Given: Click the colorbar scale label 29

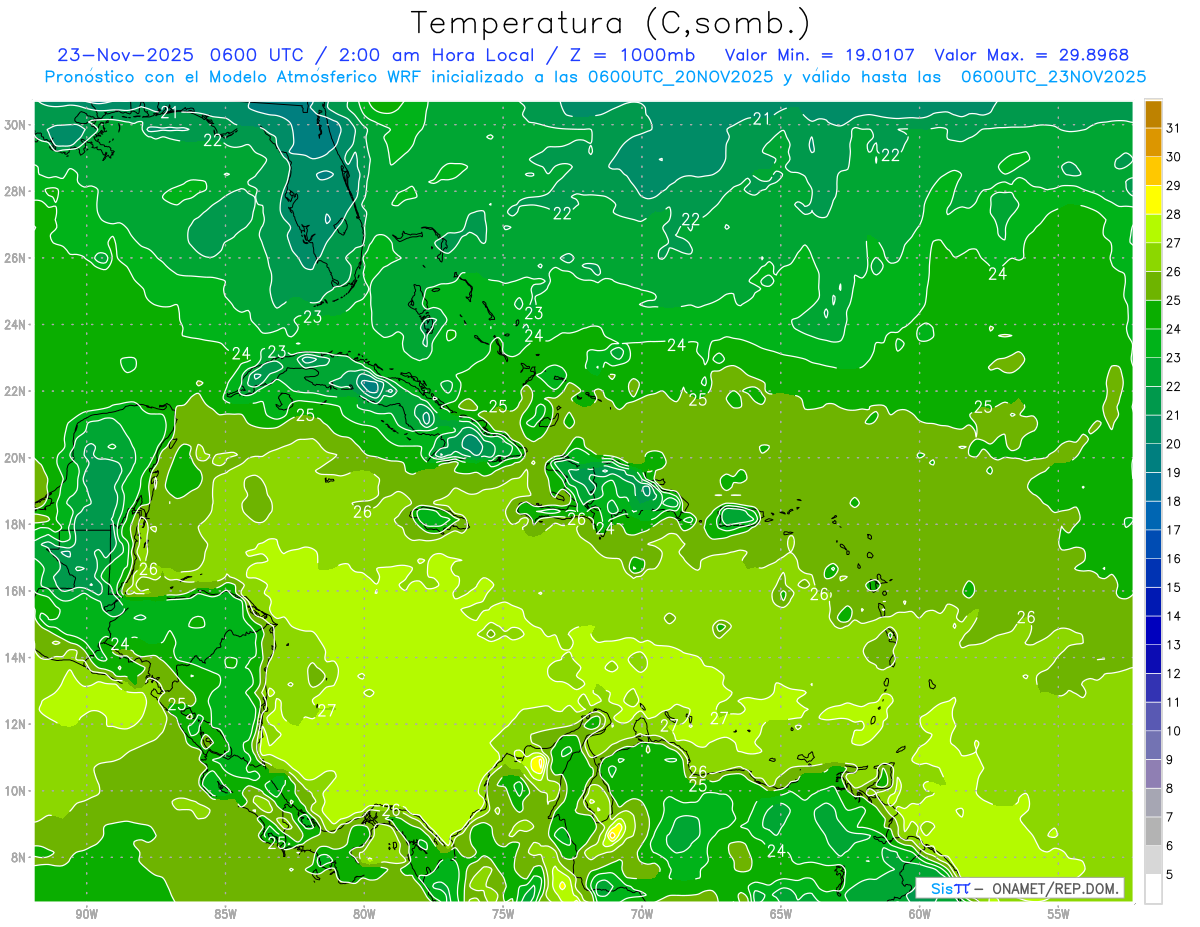Looking at the screenshot, I should click(x=1173, y=185).
